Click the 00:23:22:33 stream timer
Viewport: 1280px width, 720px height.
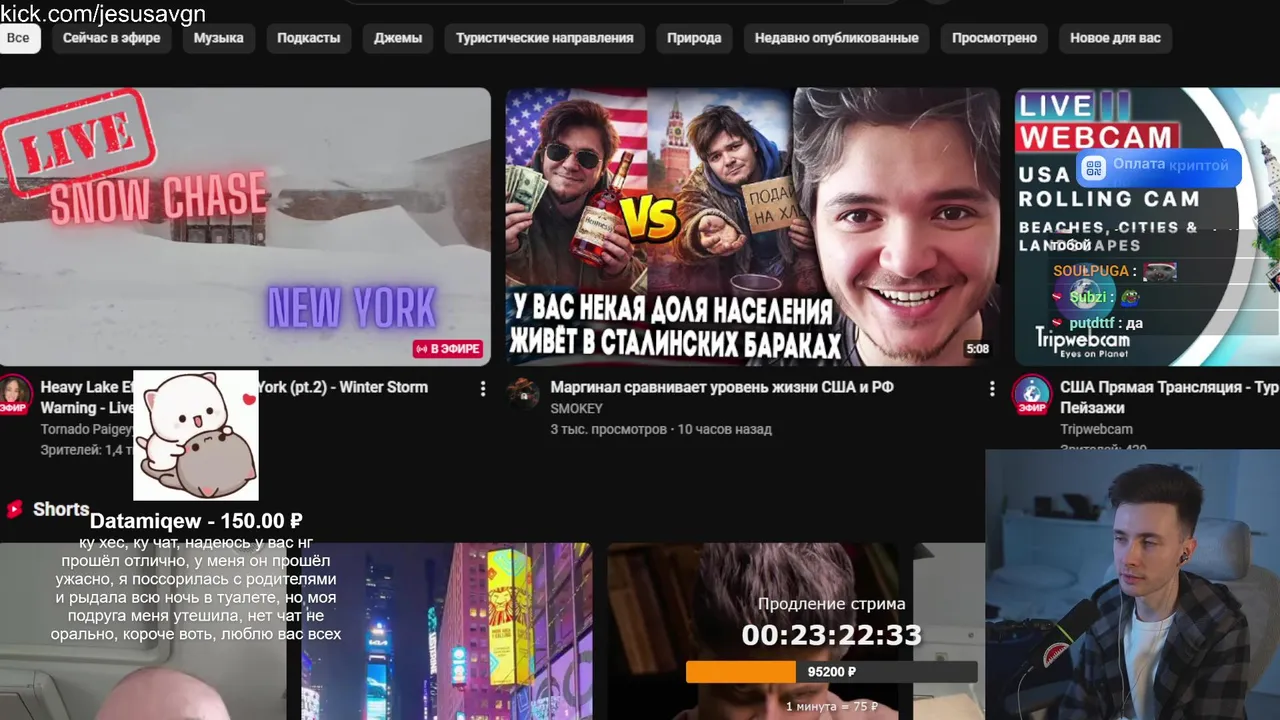pos(831,634)
